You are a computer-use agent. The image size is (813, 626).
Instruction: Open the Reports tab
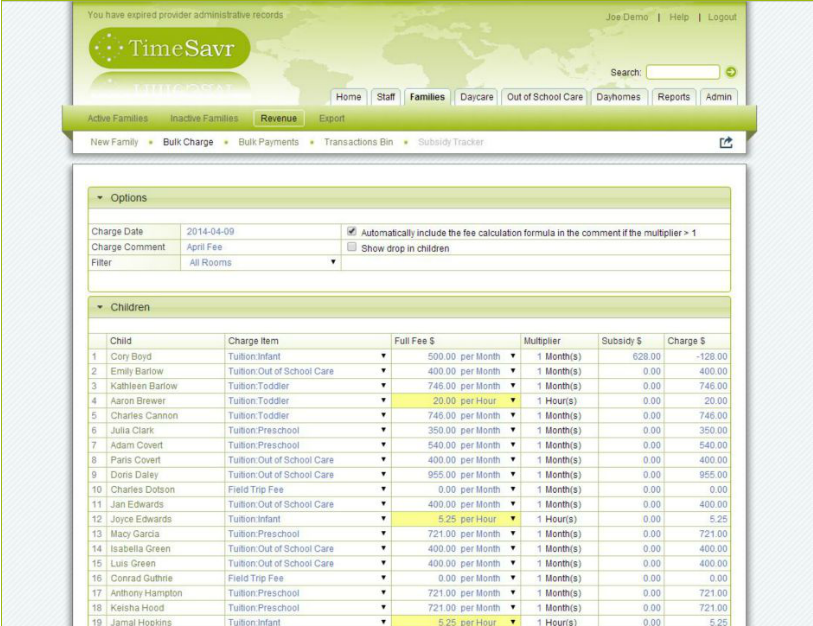674,97
